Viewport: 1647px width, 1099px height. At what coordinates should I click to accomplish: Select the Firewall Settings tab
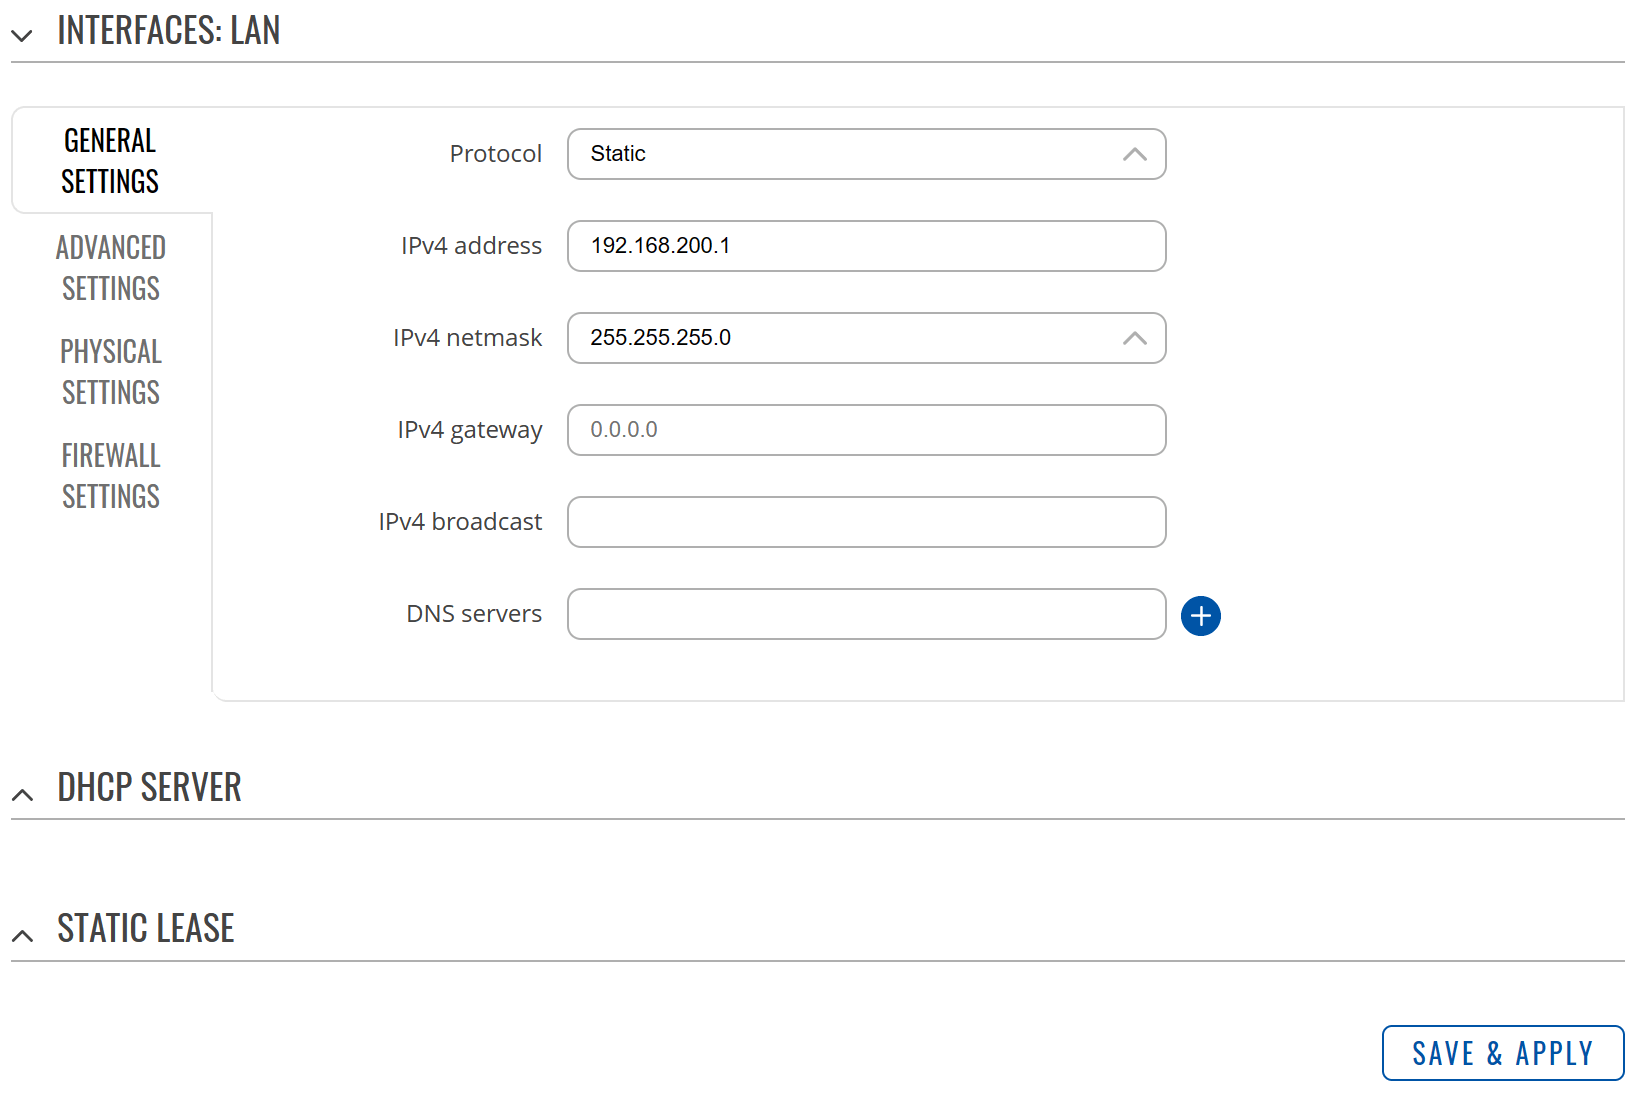[110, 475]
